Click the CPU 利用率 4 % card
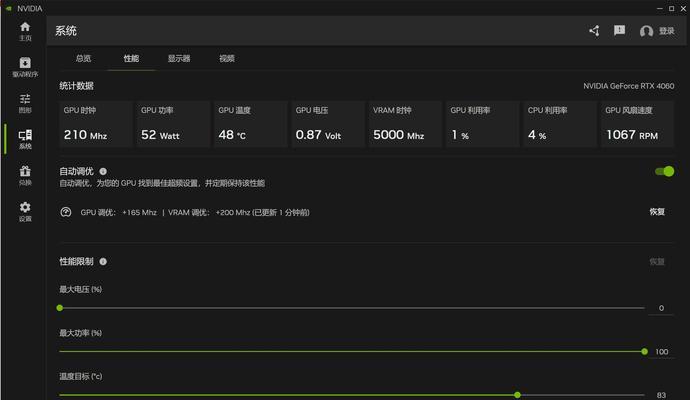Viewport: 690px width, 400px height. point(560,124)
